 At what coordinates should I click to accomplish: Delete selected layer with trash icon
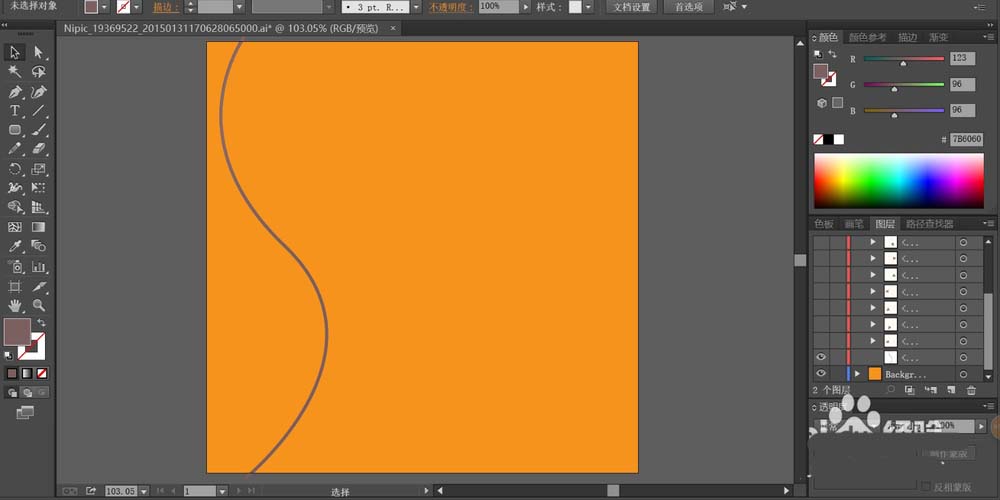[x=971, y=390]
